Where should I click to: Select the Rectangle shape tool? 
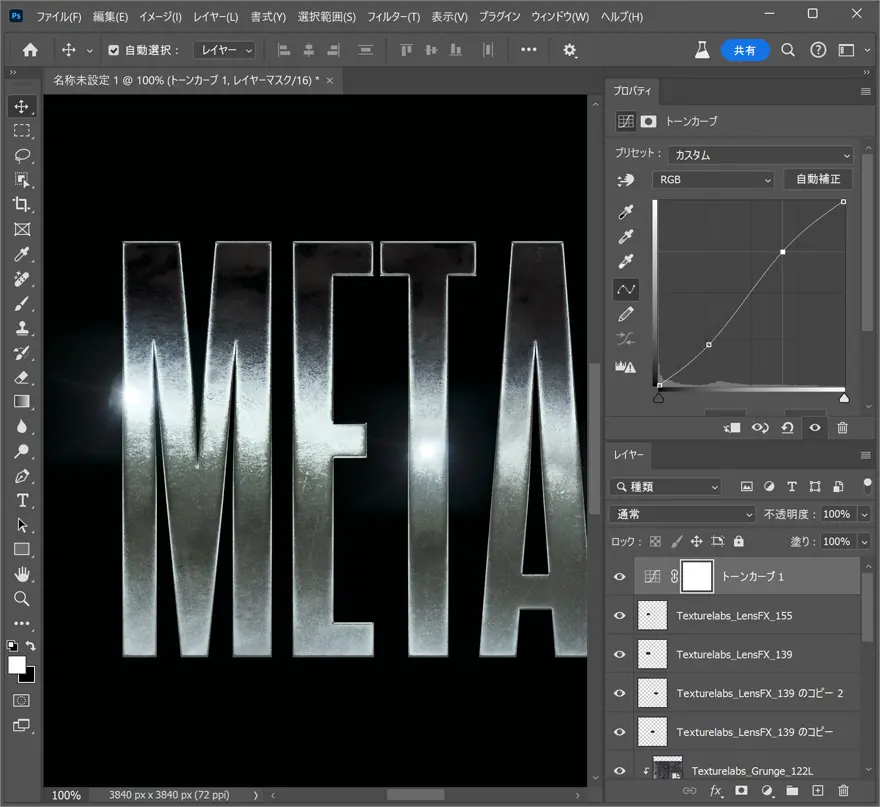point(22,549)
